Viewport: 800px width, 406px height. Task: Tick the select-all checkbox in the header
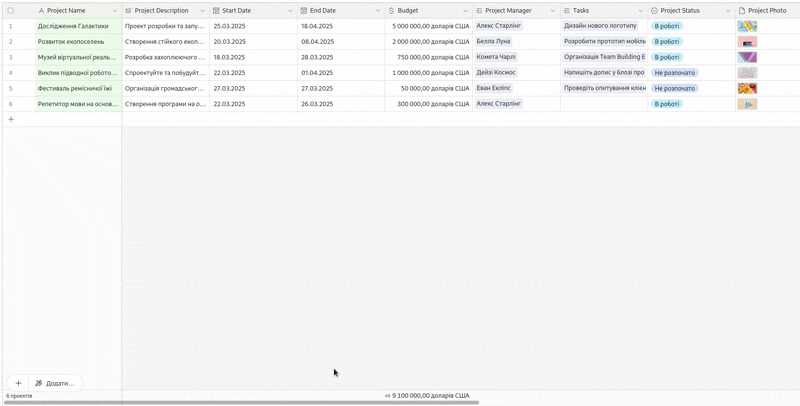point(11,11)
